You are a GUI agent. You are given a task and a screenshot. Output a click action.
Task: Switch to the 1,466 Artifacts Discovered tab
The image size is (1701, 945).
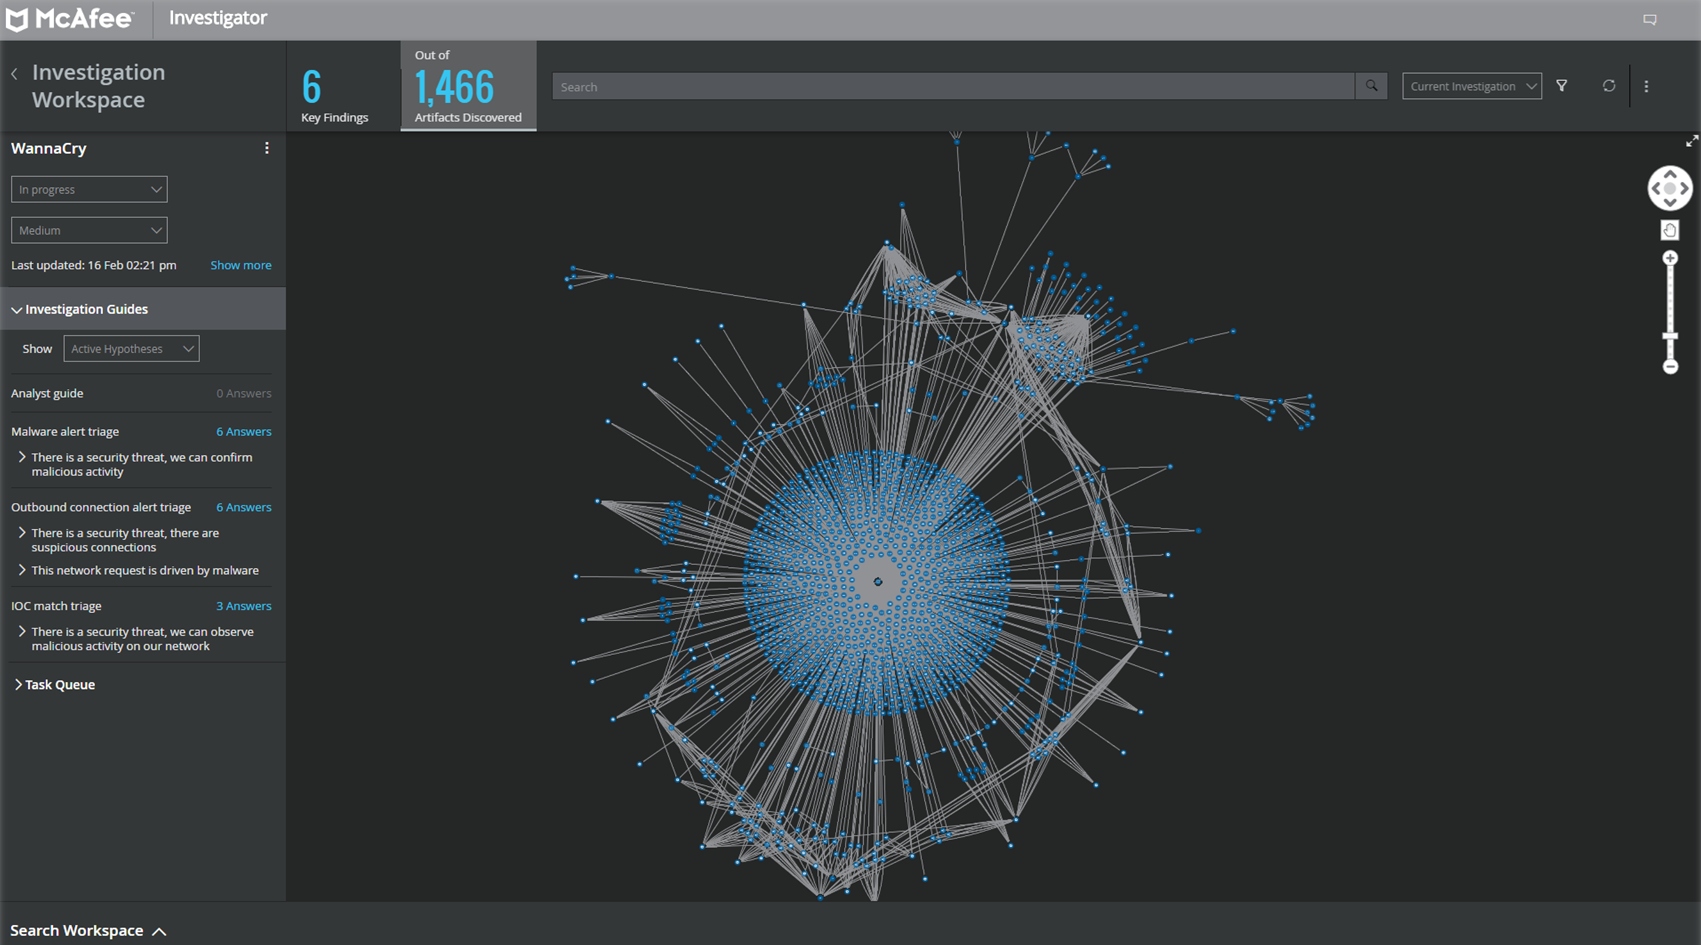point(468,86)
